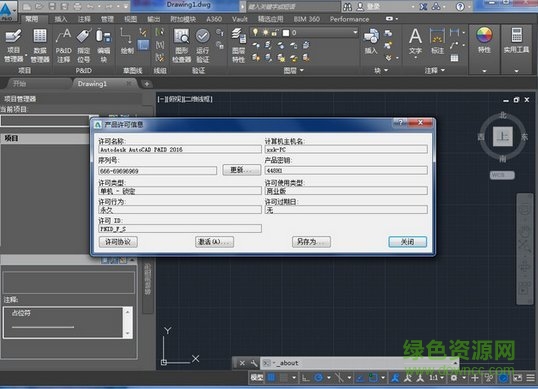
Task: Click the search binoculars icon
Action: click(x=347, y=7)
